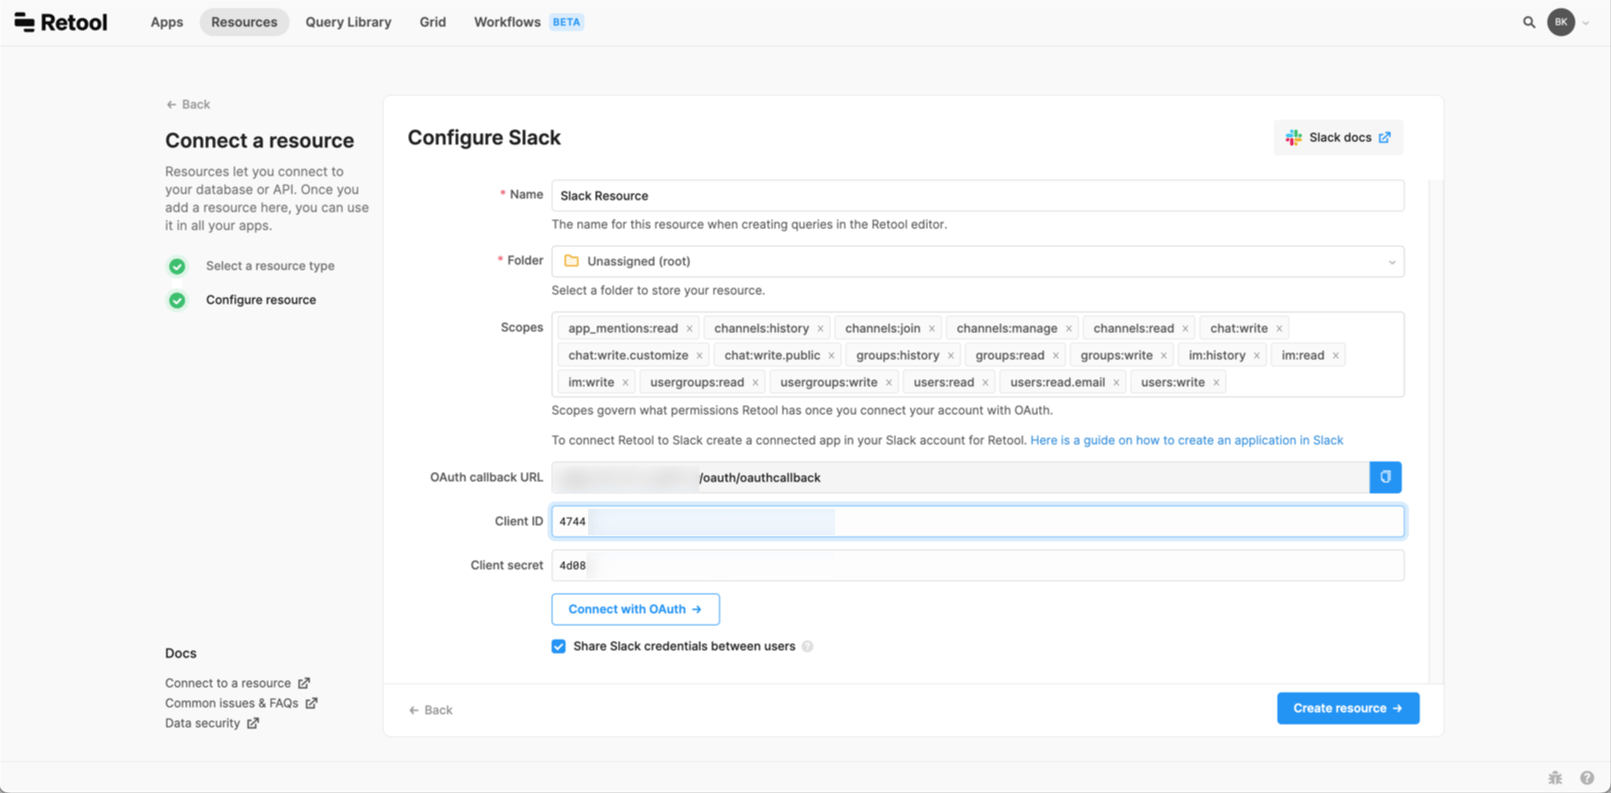The image size is (1611, 793).
Task: Remove the im:read scope
Action: (x=1335, y=355)
